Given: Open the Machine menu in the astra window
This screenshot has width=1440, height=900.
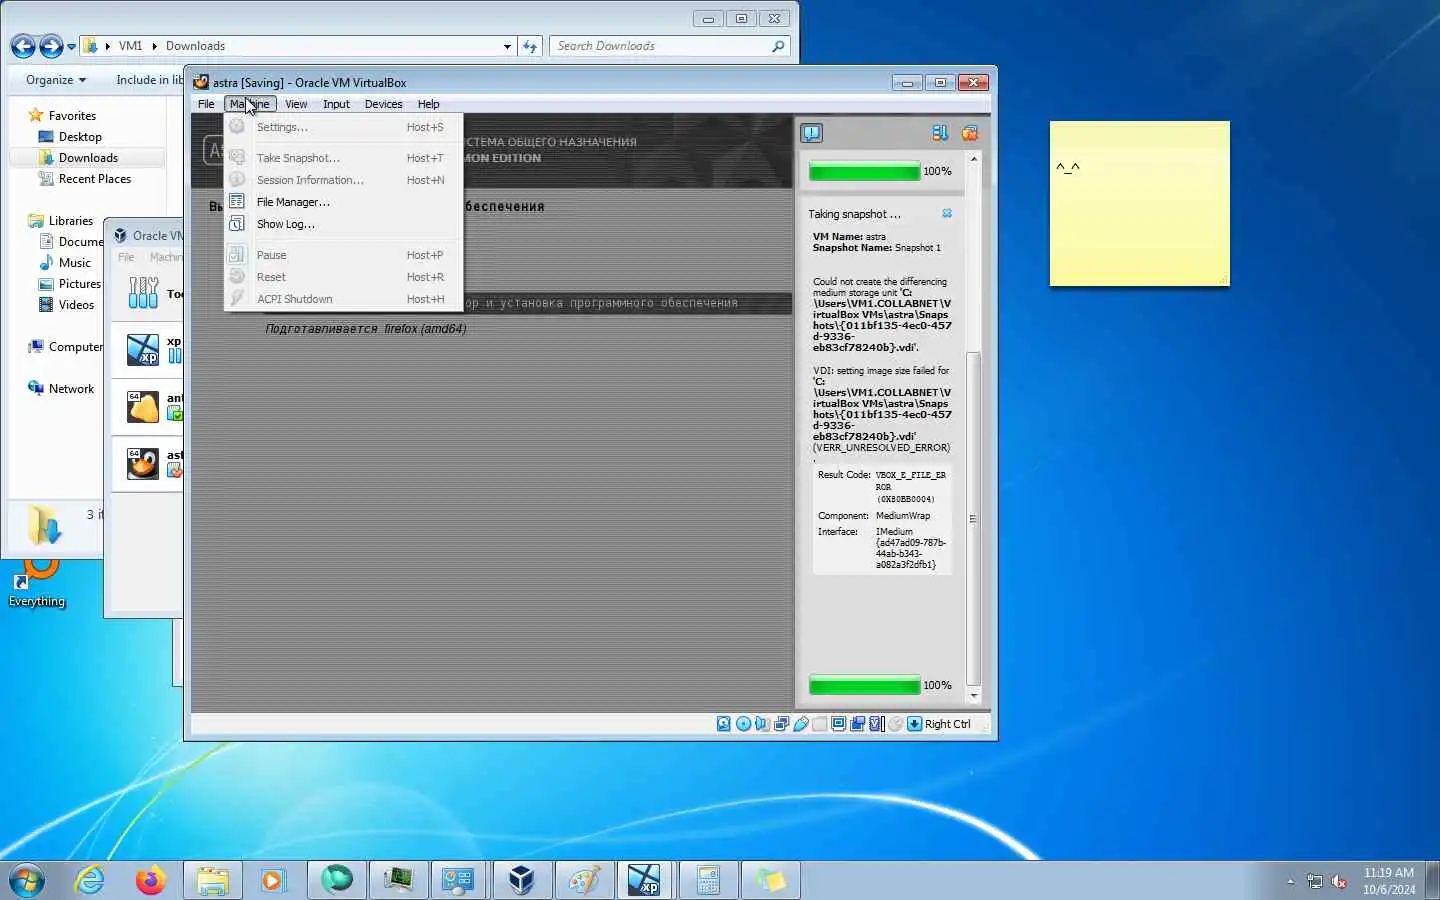Looking at the screenshot, I should 249,104.
